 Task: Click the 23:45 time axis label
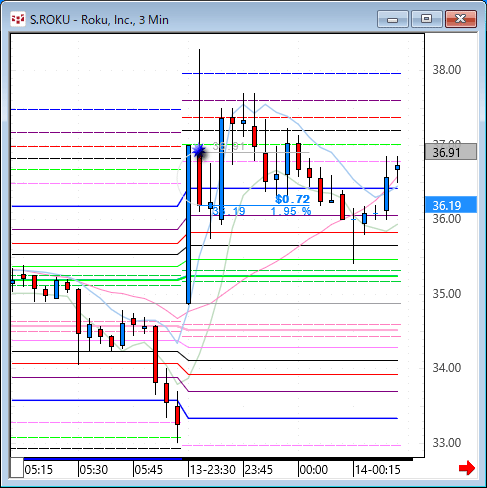coord(259,470)
